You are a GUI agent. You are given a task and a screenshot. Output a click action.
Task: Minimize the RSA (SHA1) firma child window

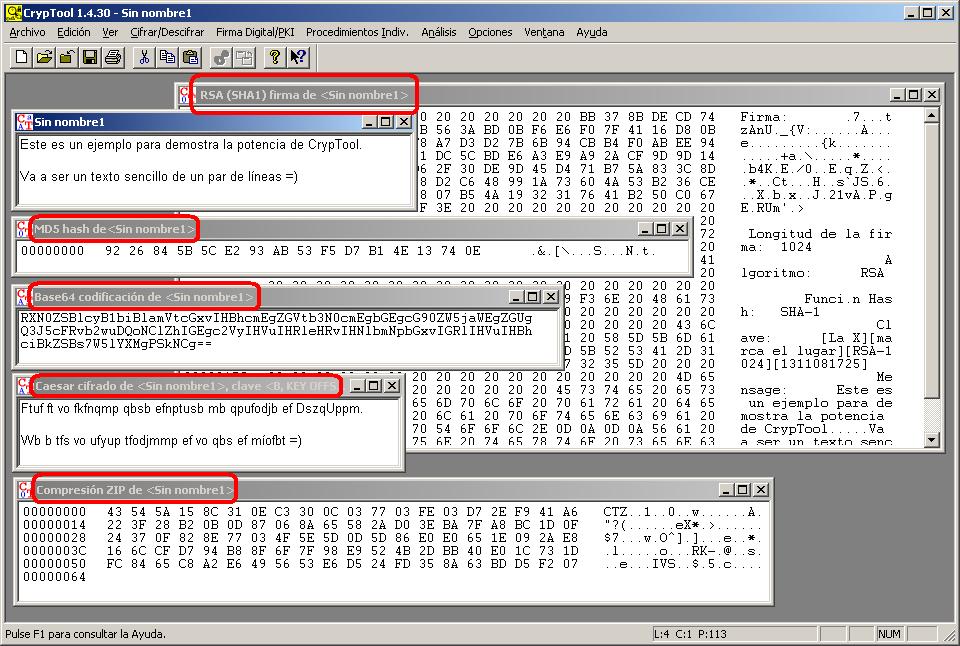point(898,94)
